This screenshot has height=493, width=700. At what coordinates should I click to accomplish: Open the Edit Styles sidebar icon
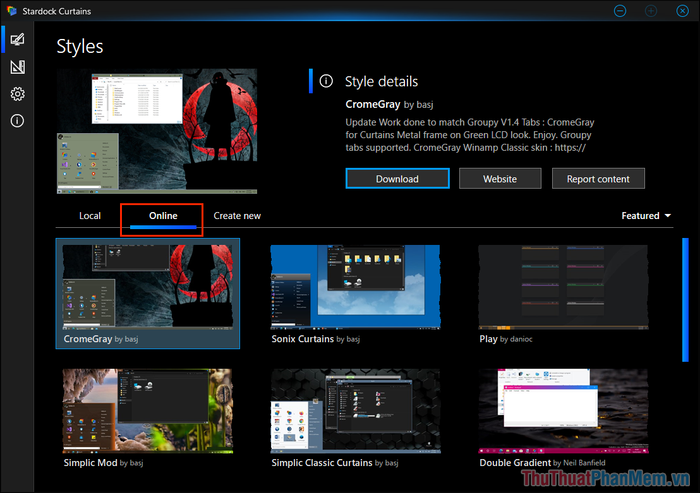(x=17, y=67)
